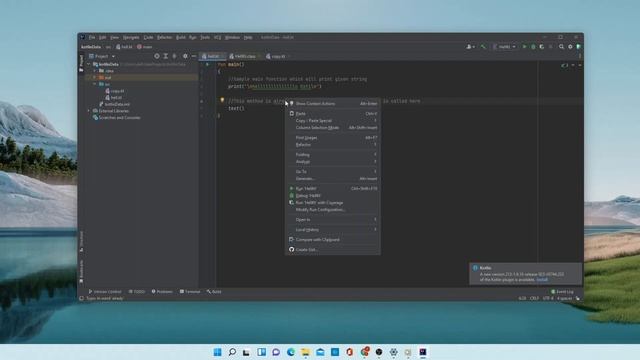This screenshot has height=360, width=640.
Task: Open the Navigate menu
Action: point(131,37)
